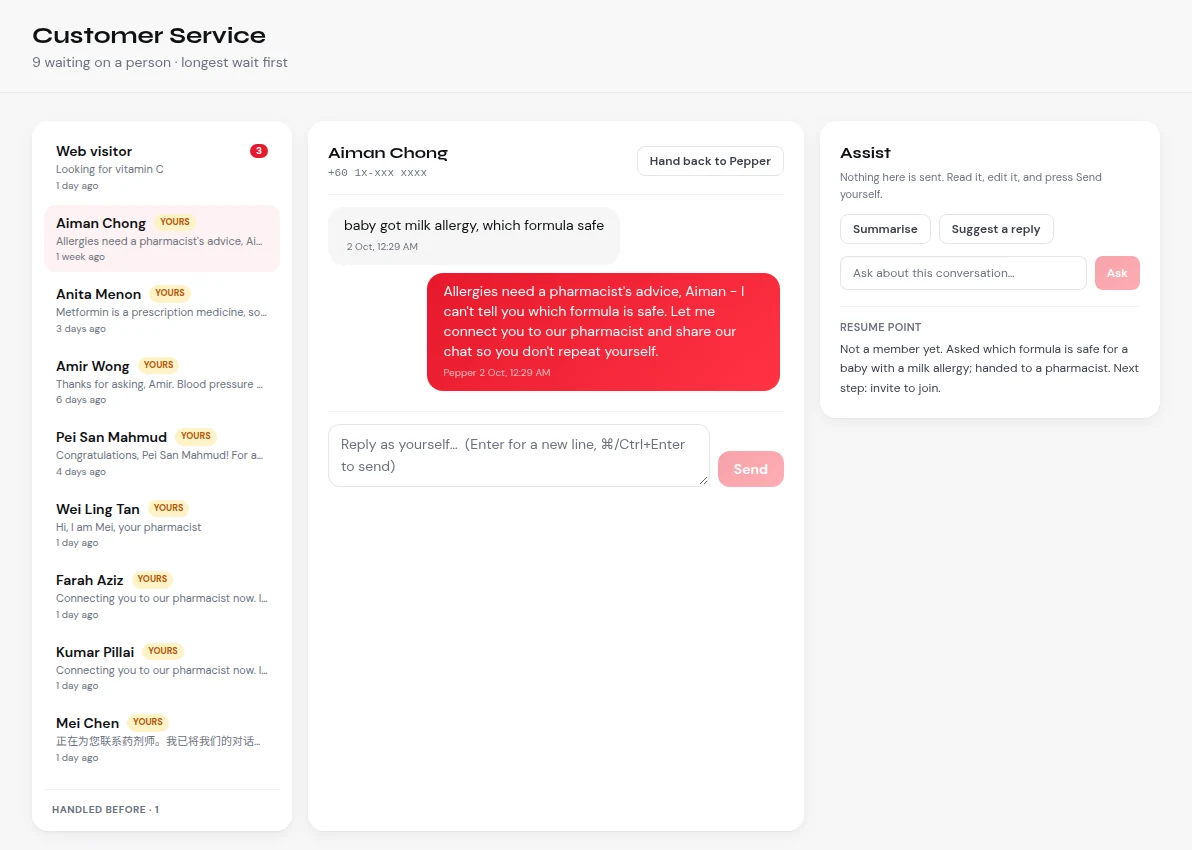Click the Summarise button
Viewport: 1192px width, 850px height.
tap(885, 229)
